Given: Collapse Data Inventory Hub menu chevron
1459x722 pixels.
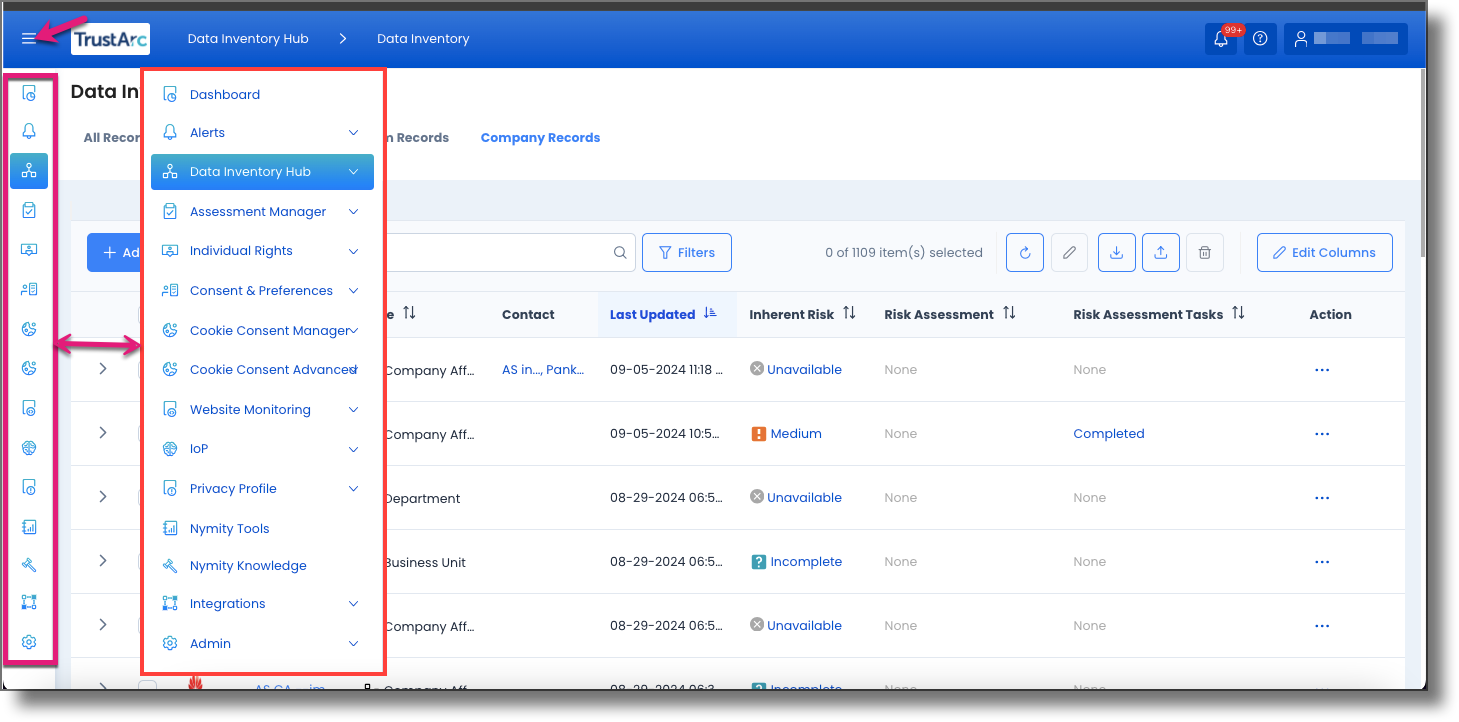Looking at the screenshot, I should click(353, 172).
